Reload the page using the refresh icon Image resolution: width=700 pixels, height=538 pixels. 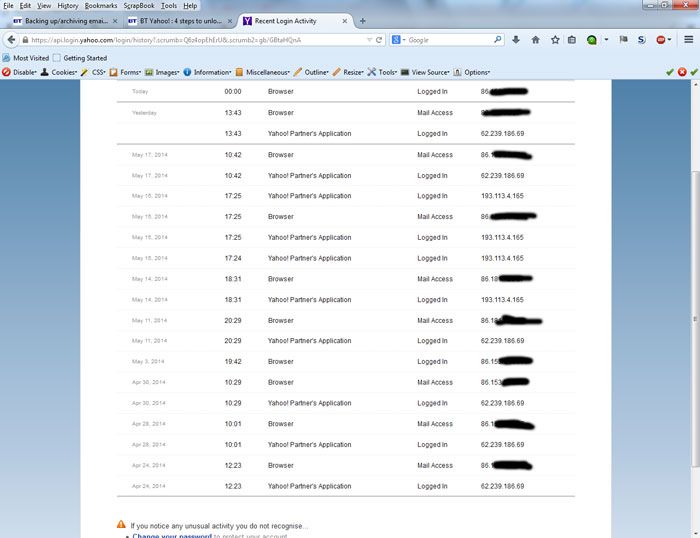(379, 40)
